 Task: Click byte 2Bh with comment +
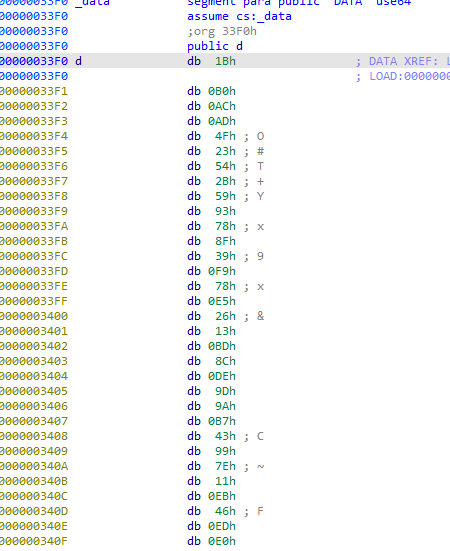(225, 181)
